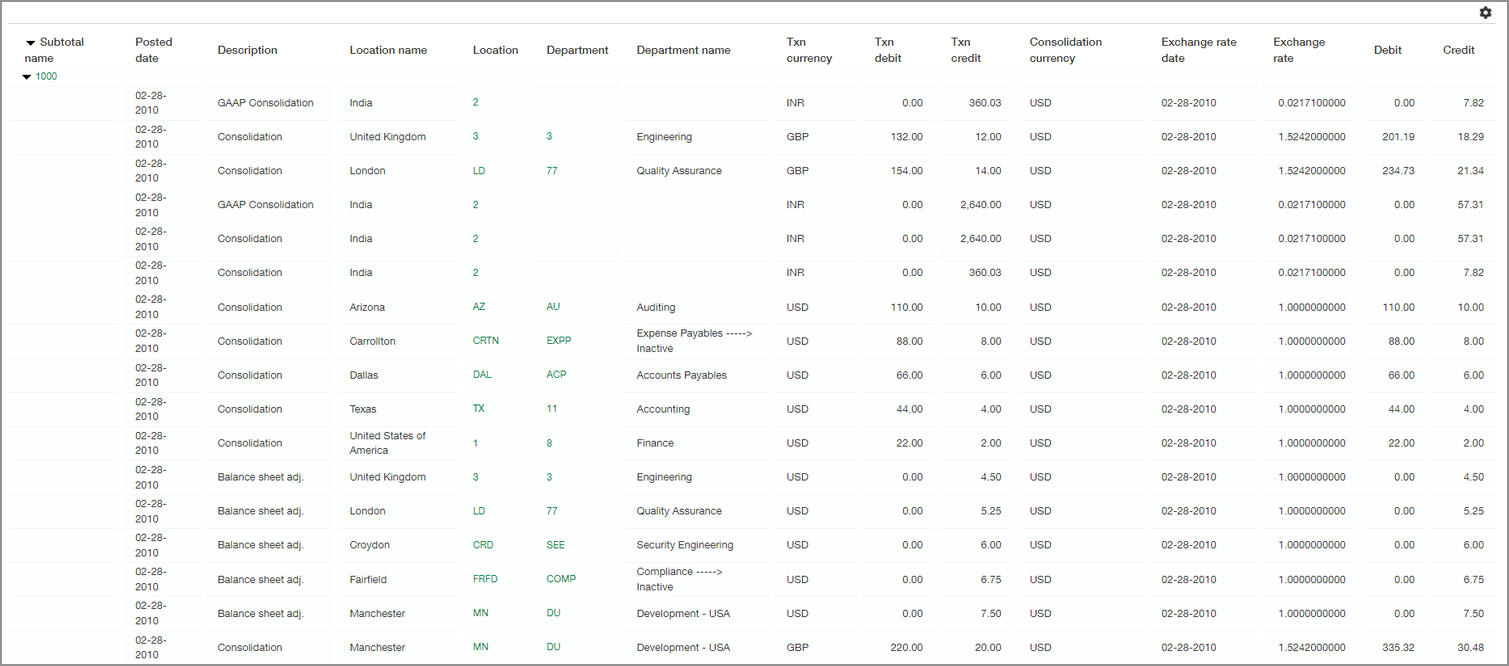Open the AZ location link for Arizona

pyautogui.click(x=479, y=306)
